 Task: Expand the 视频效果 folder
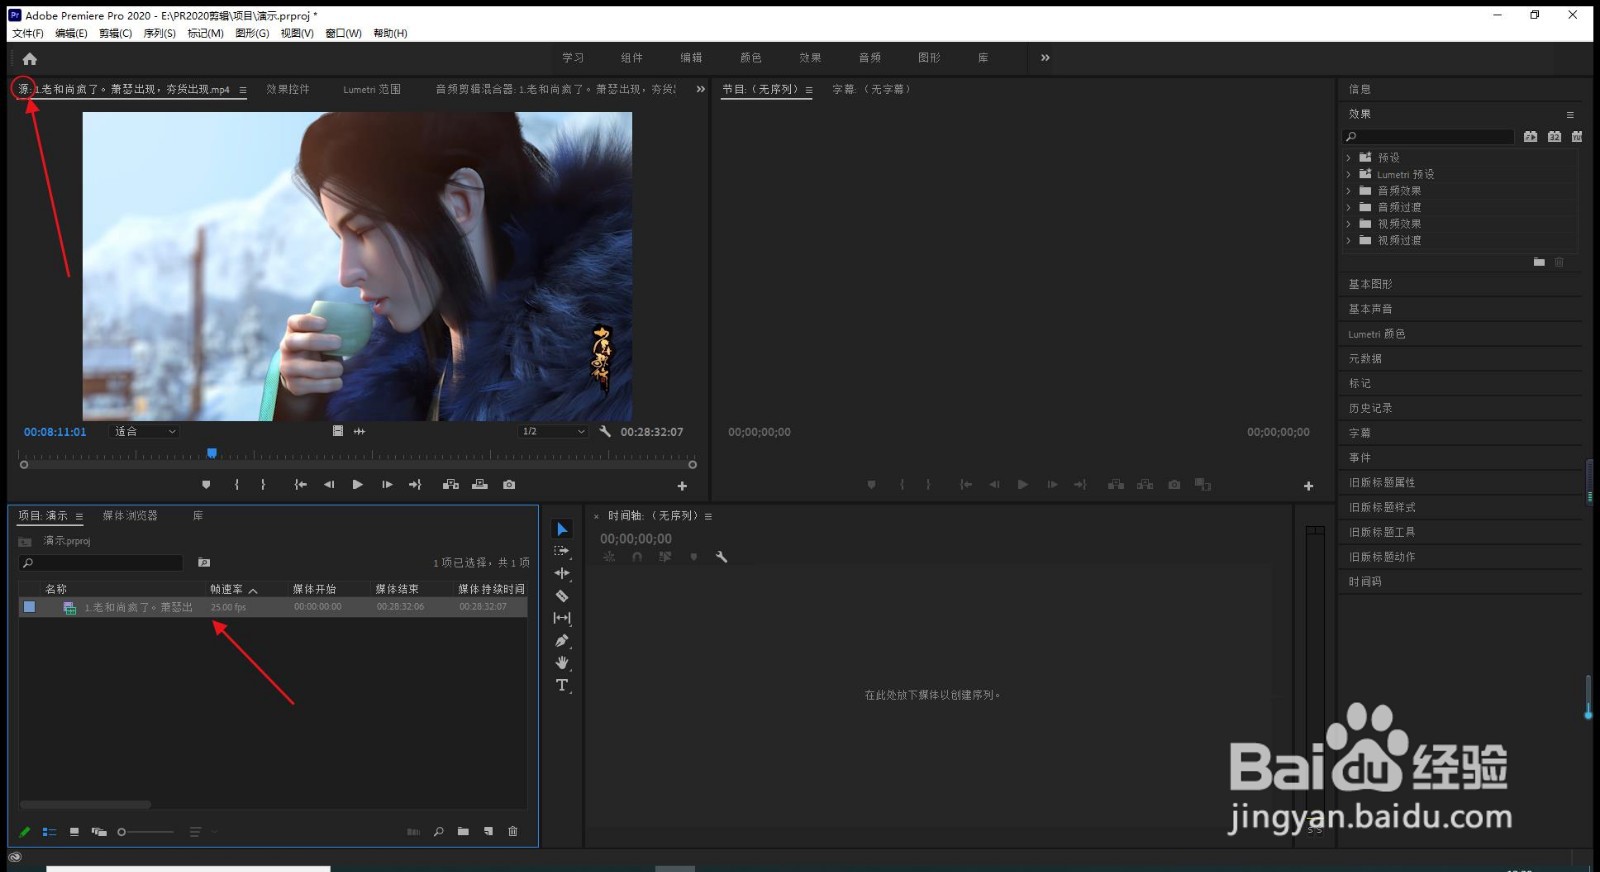(x=1349, y=224)
